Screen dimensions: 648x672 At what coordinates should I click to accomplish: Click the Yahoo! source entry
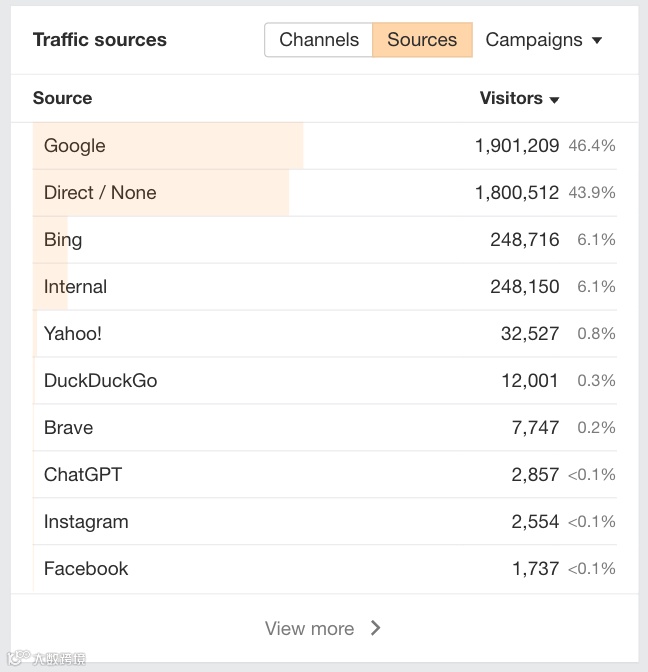(x=73, y=334)
